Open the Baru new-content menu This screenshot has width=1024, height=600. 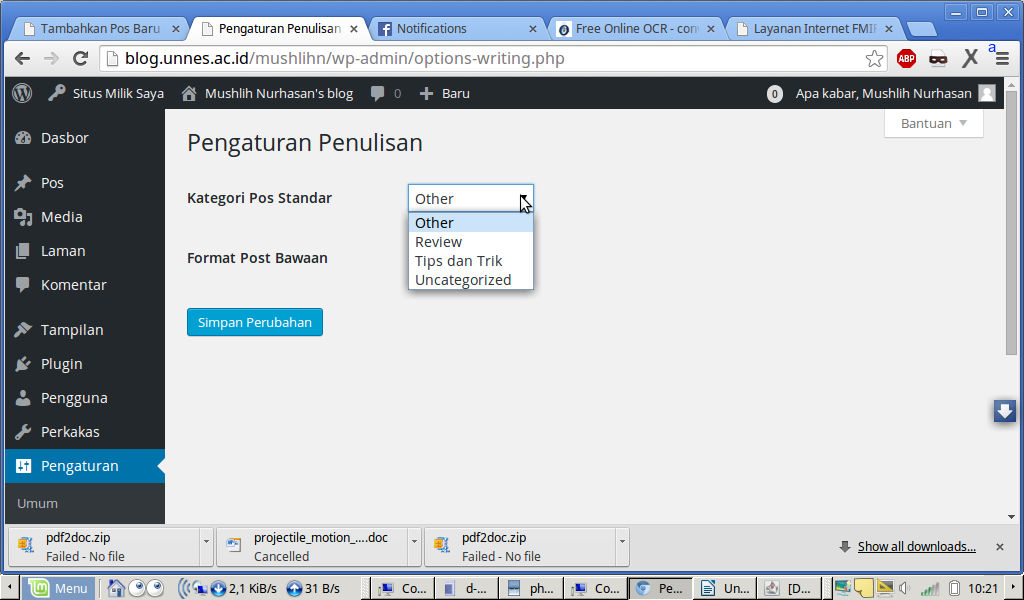click(x=444, y=93)
